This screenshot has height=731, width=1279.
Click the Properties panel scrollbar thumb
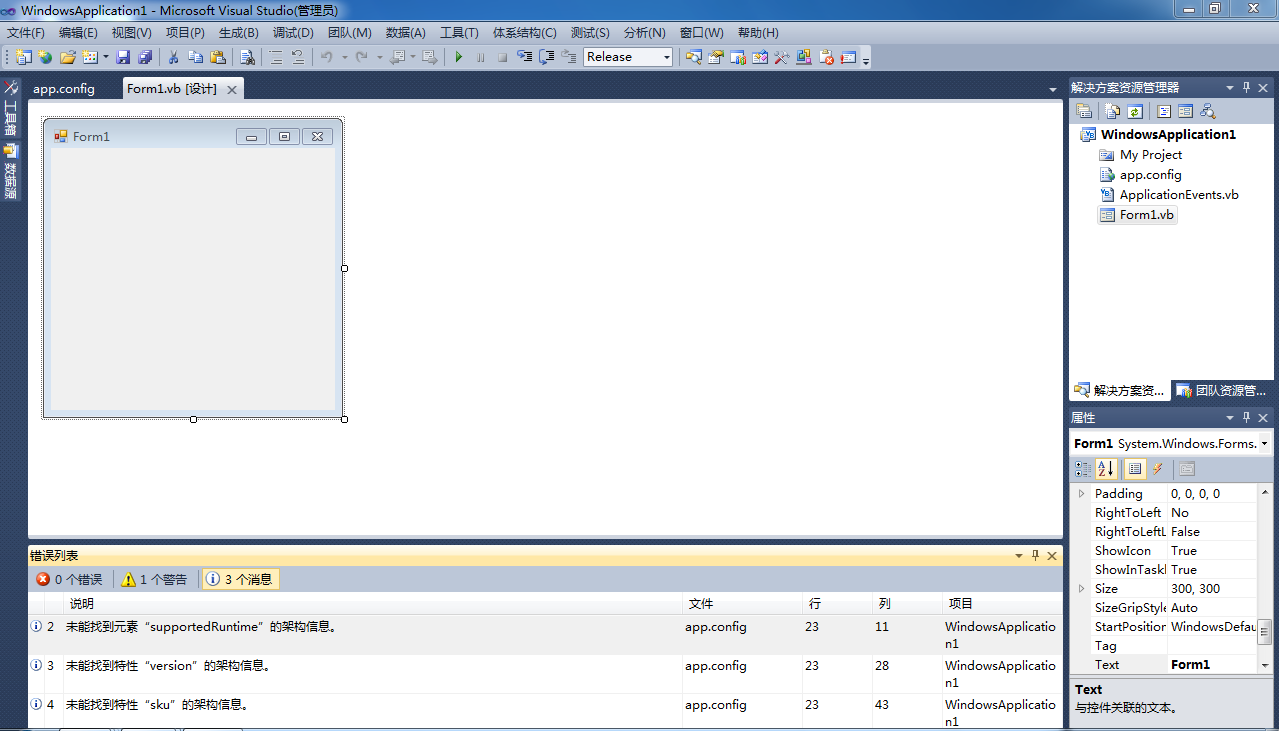coord(1265,632)
